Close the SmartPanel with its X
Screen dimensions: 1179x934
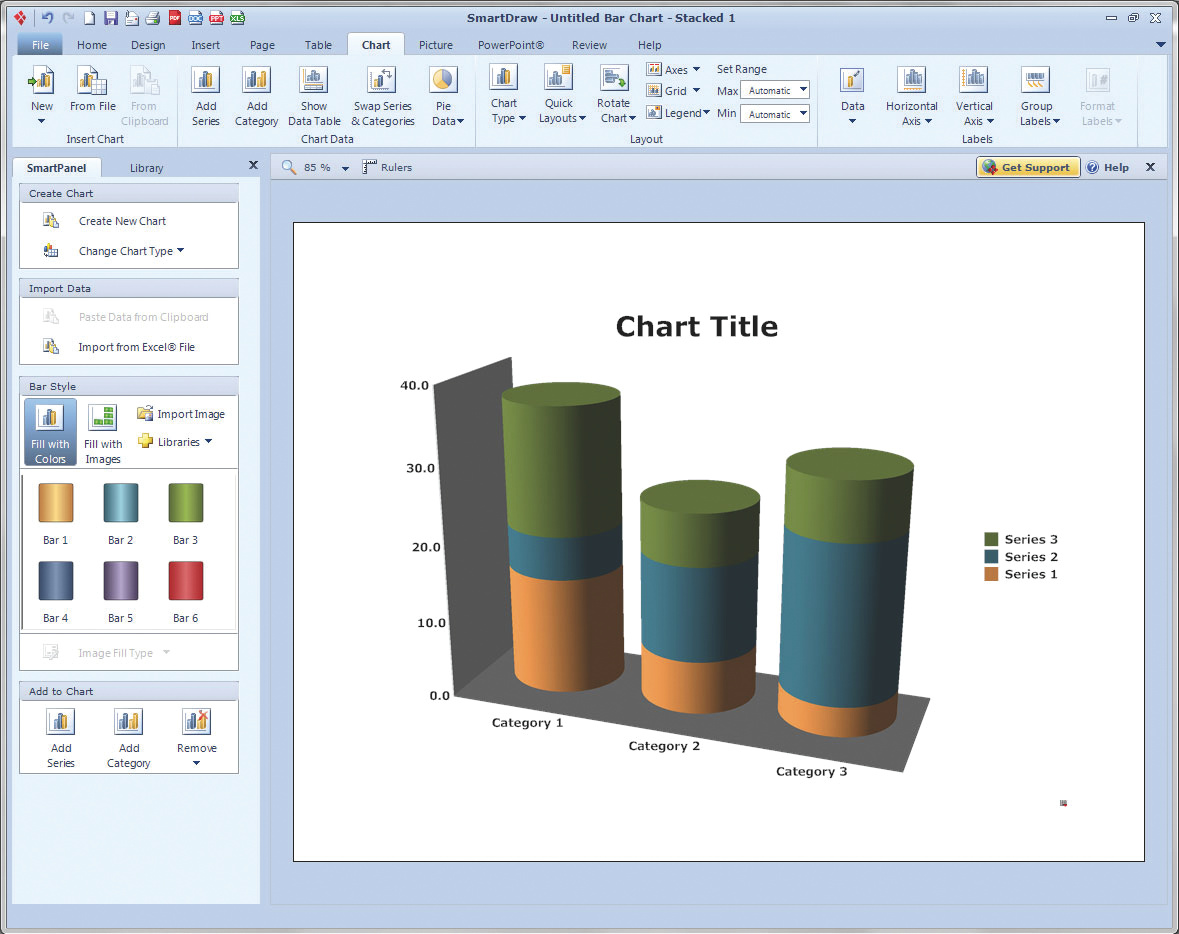pyautogui.click(x=253, y=165)
